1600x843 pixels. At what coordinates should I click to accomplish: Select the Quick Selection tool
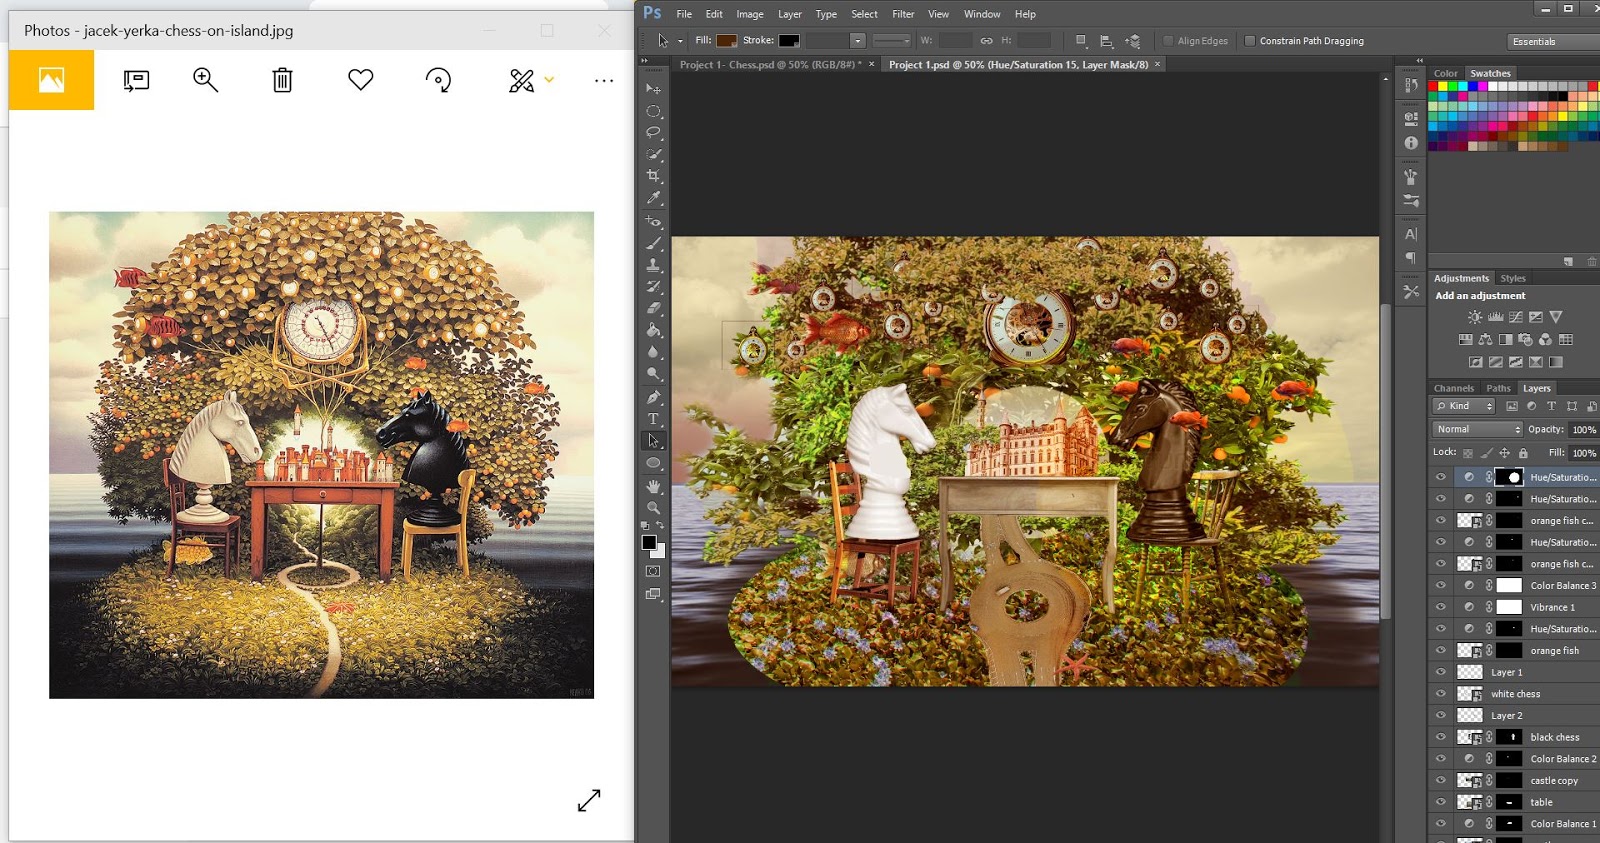coord(654,154)
